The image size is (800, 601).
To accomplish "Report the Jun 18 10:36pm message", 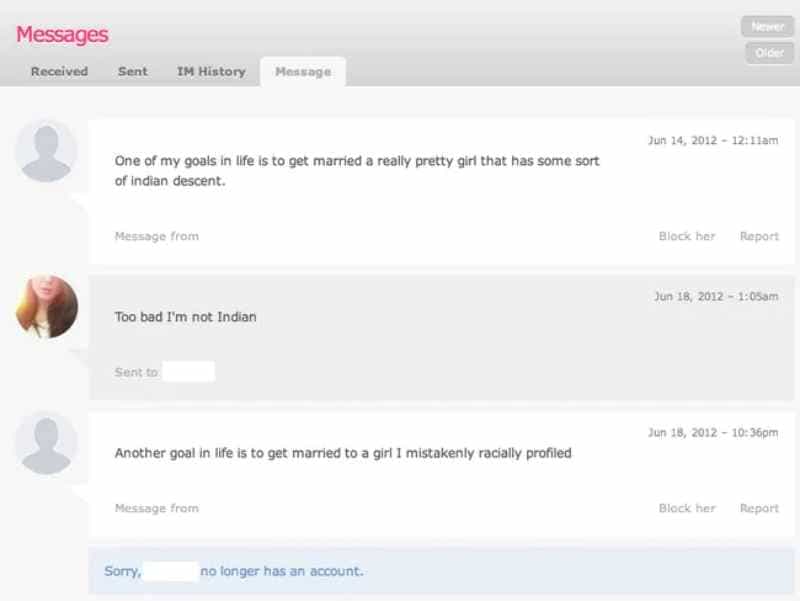I will [759, 509].
